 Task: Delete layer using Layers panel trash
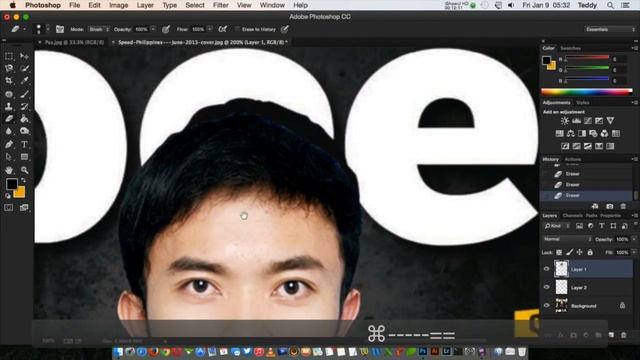623,335
